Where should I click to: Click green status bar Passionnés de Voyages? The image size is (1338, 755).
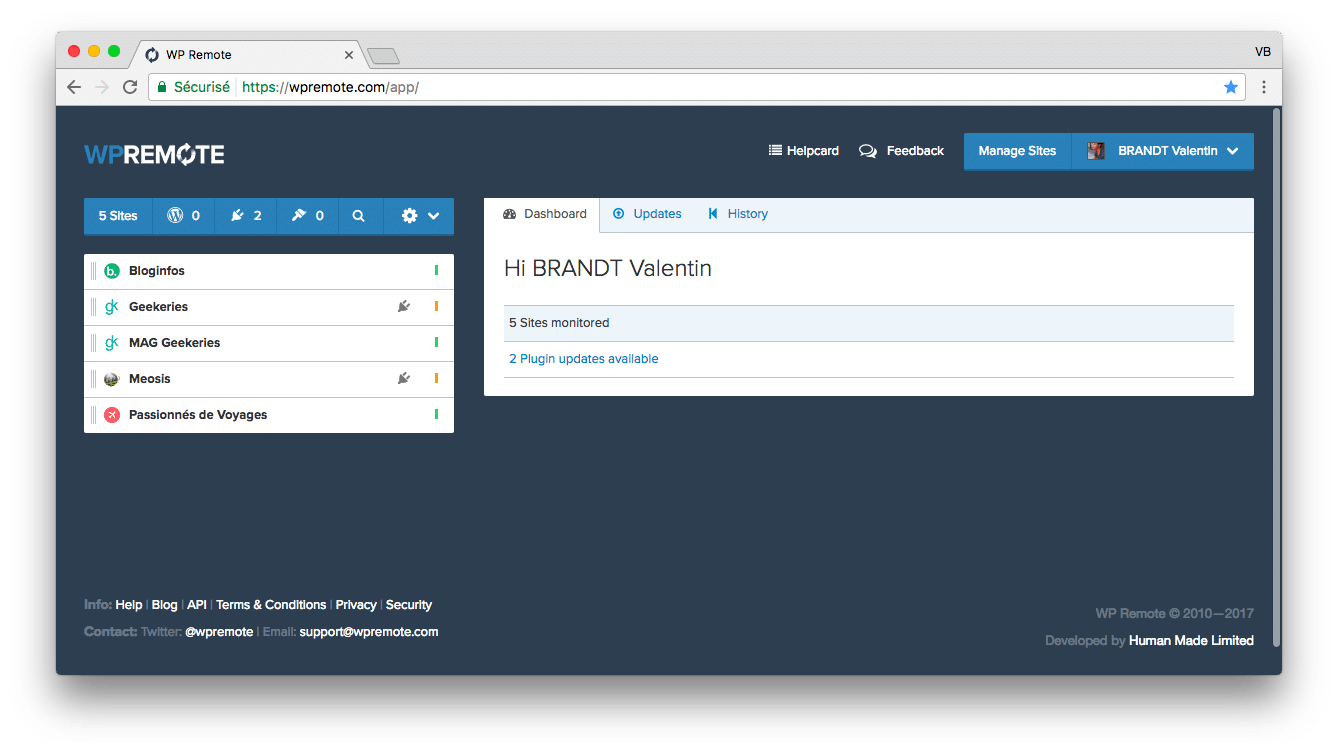[436, 415]
